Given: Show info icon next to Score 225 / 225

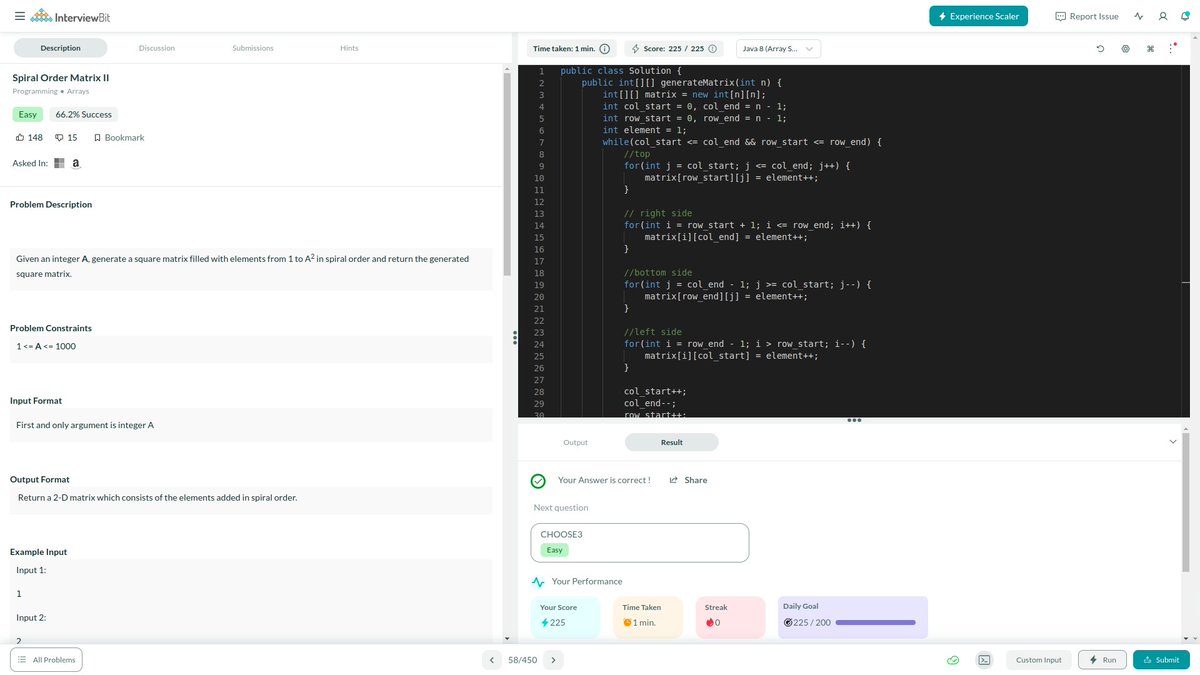Looking at the screenshot, I should pyautogui.click(x=714, y=48).
